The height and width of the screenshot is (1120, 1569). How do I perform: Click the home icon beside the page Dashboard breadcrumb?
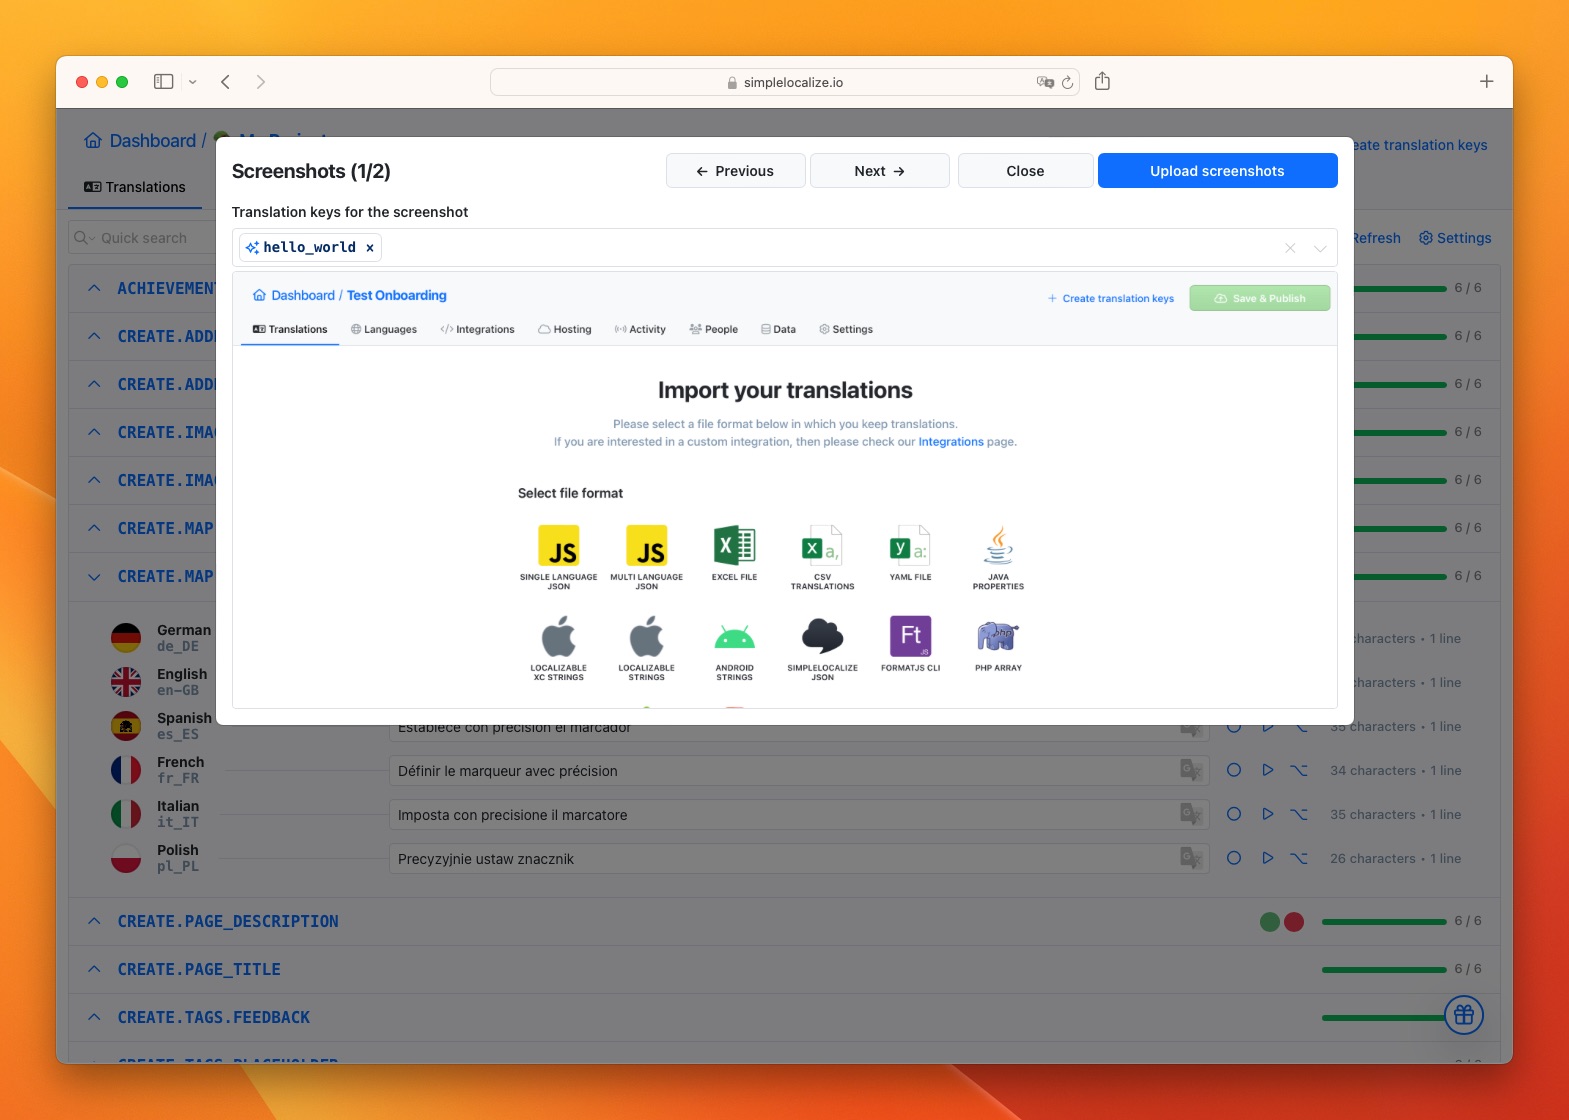click(x=93, y=140)
